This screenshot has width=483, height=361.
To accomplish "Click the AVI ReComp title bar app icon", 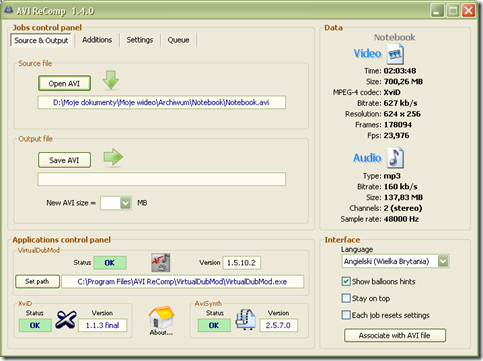I will click(x=8, y=10).
